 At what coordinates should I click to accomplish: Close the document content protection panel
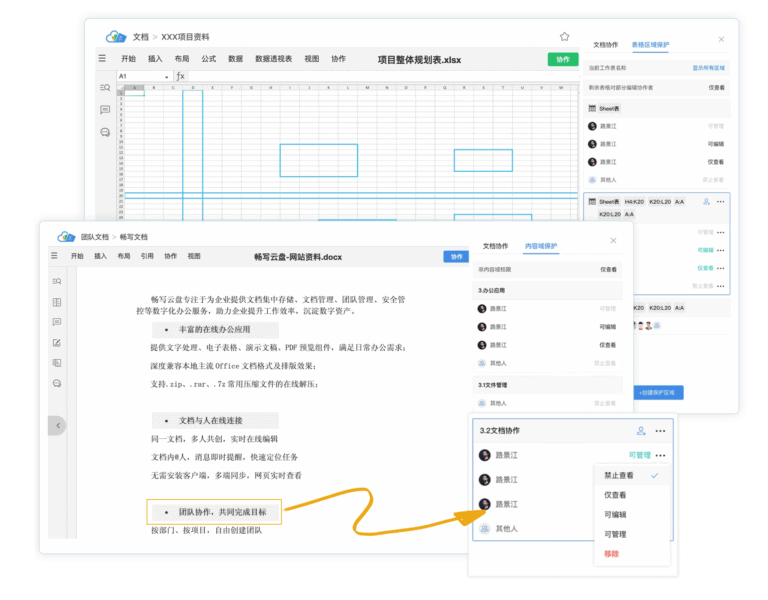tap(613, 240)
